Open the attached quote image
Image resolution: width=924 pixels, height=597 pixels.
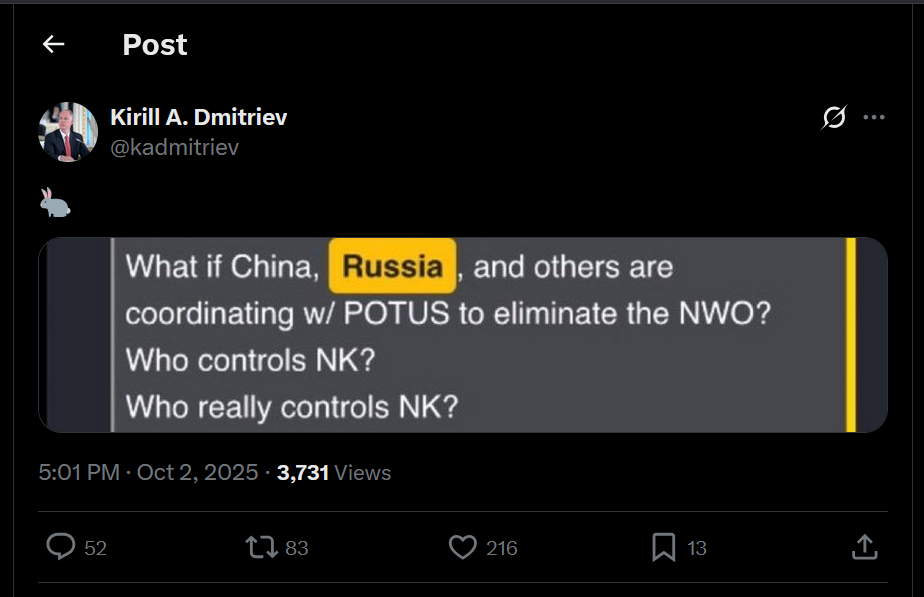click(462, 334)
